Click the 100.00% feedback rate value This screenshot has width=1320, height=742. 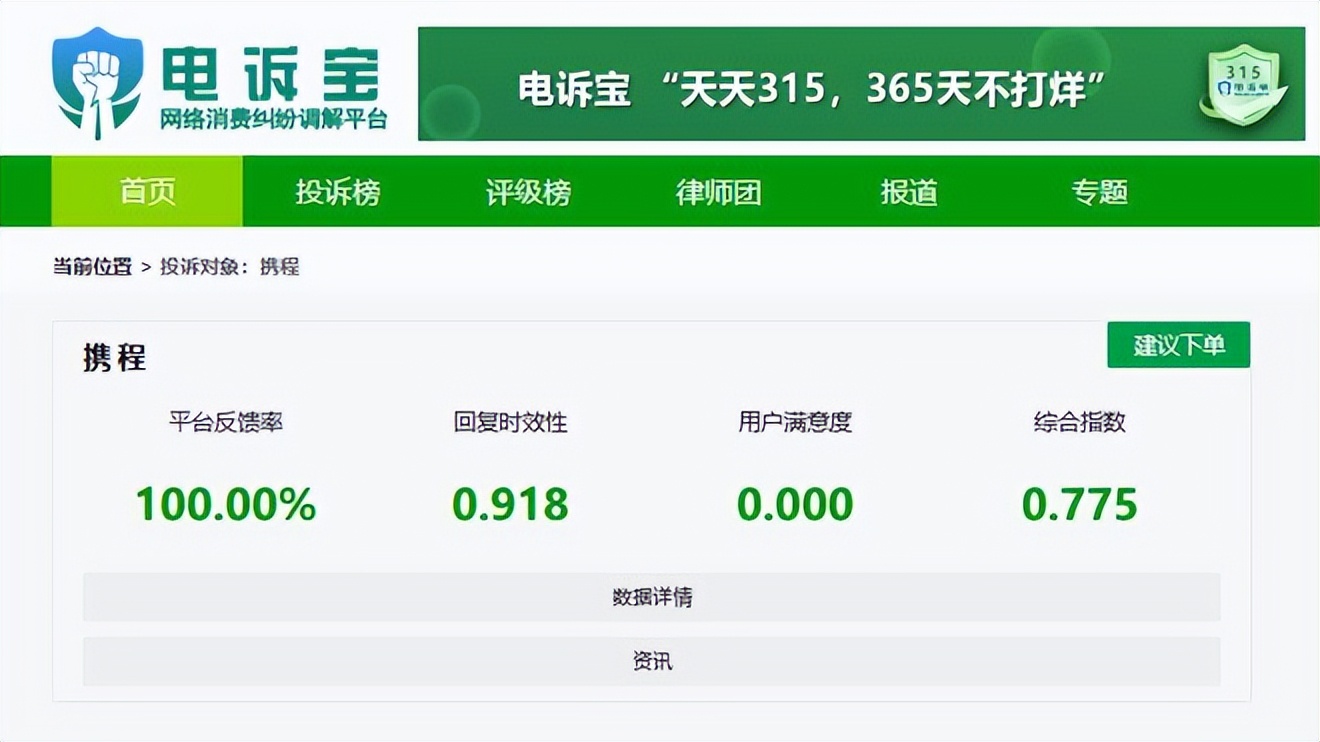[x=226, y=504]
